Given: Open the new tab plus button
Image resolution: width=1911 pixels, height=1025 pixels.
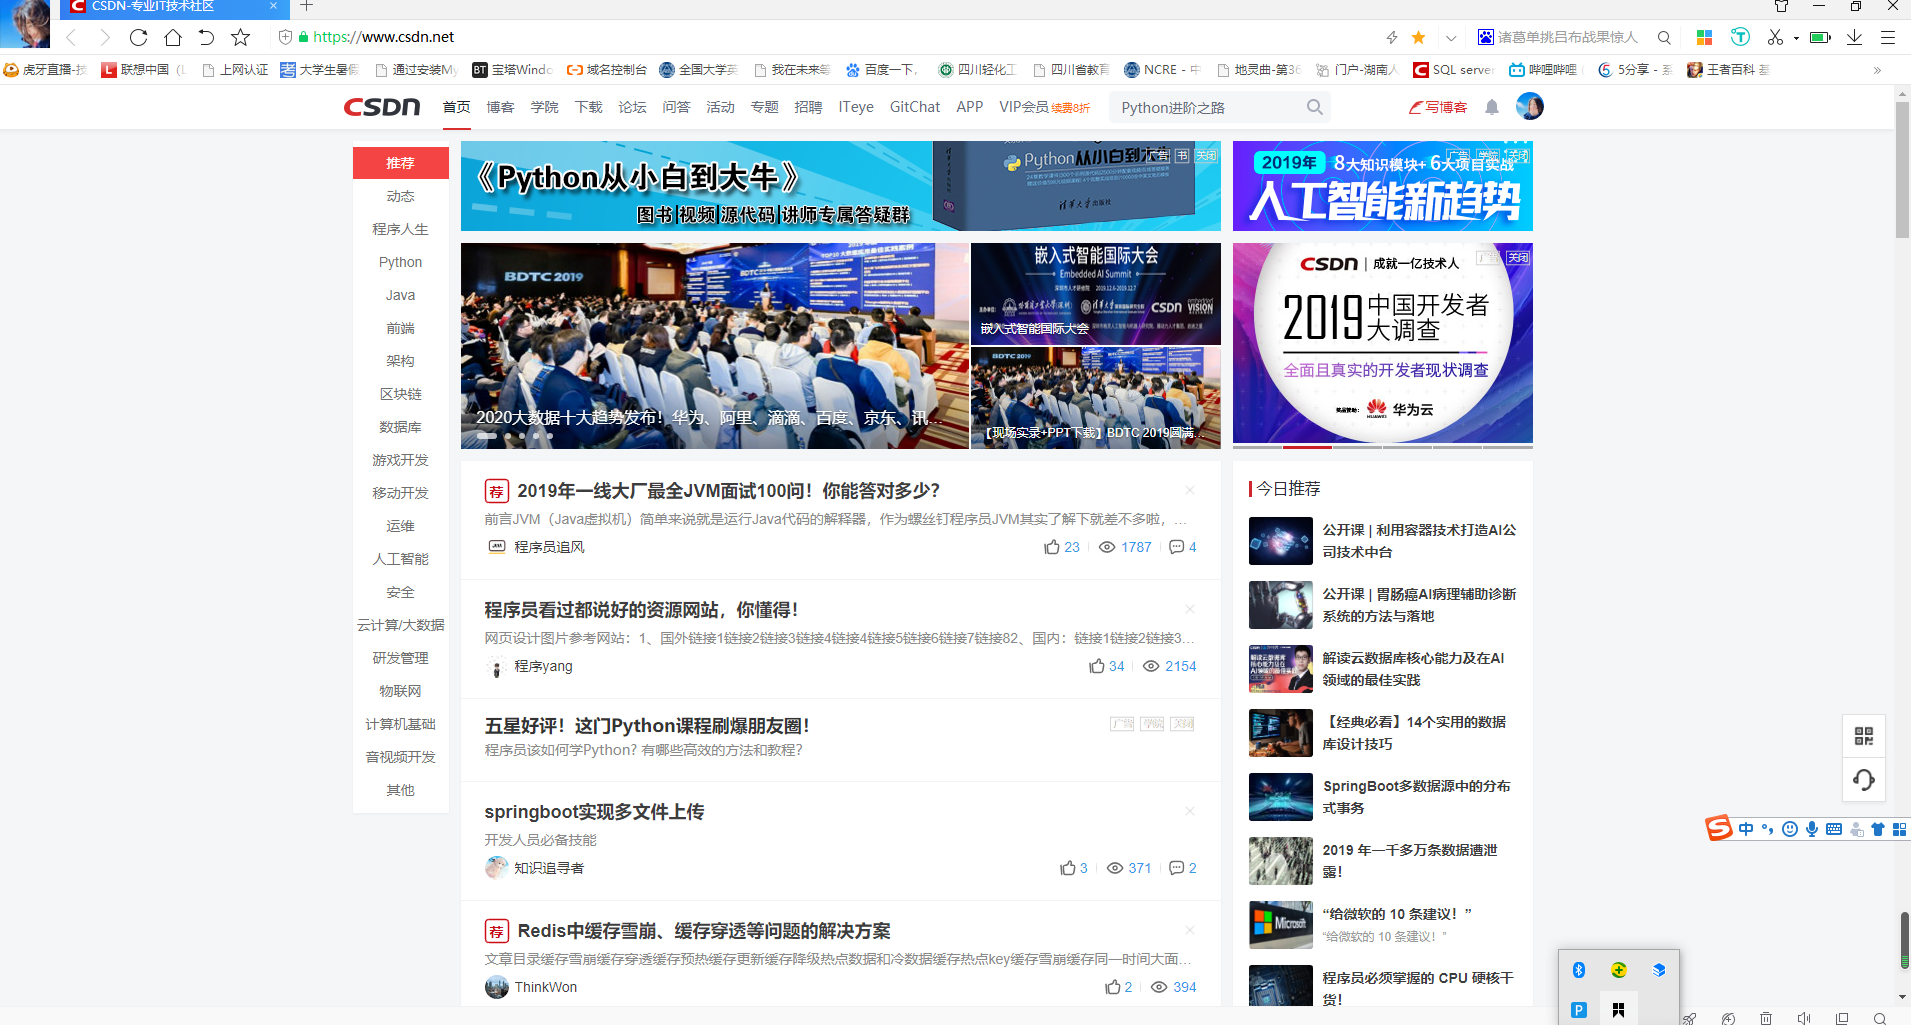Looking at the screenshot, I should pos(307,6).
